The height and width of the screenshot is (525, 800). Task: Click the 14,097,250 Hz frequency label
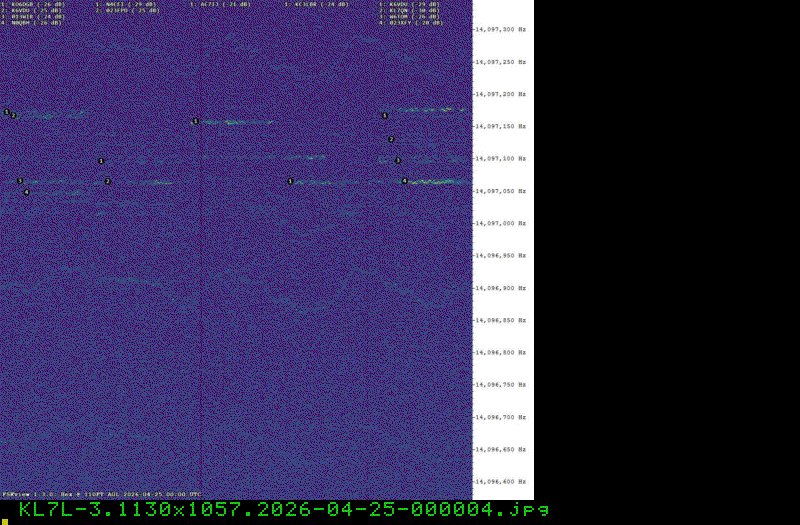point(500,62)
